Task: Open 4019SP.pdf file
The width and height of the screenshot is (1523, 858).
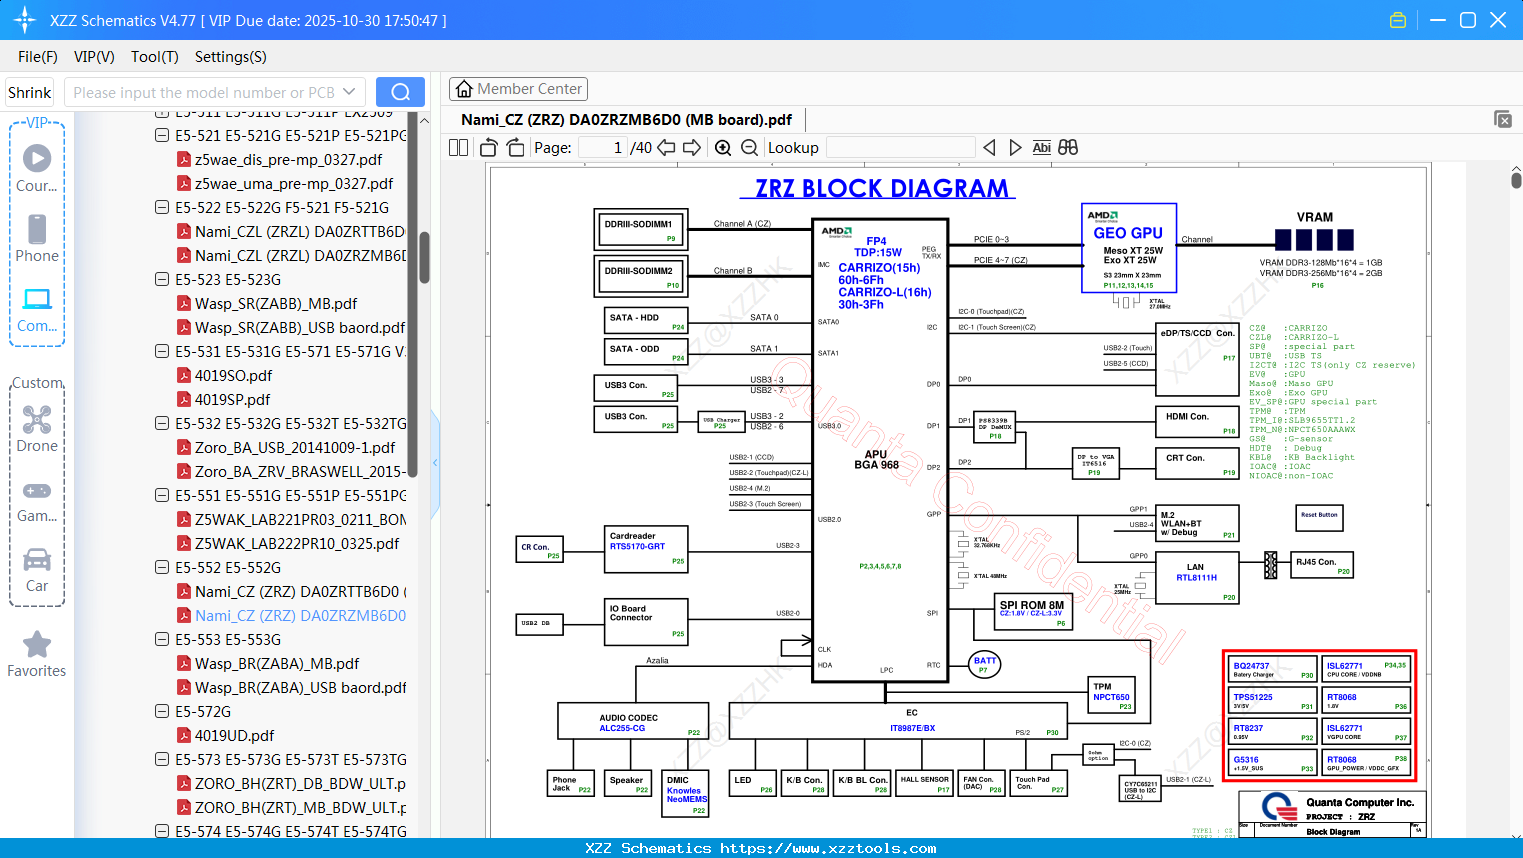Action: point(232,399)
